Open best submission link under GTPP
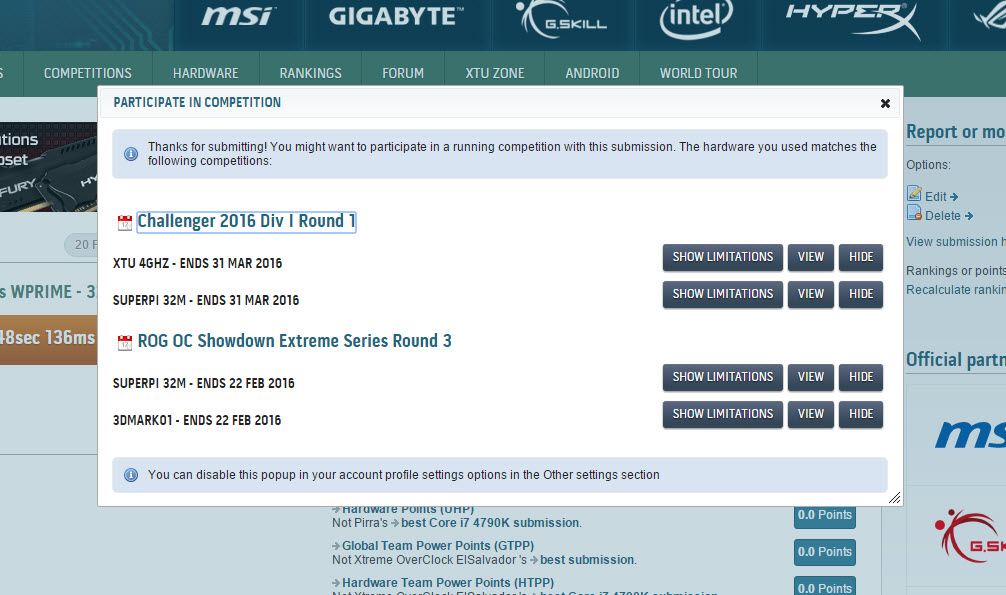 [x=587, y=560]
